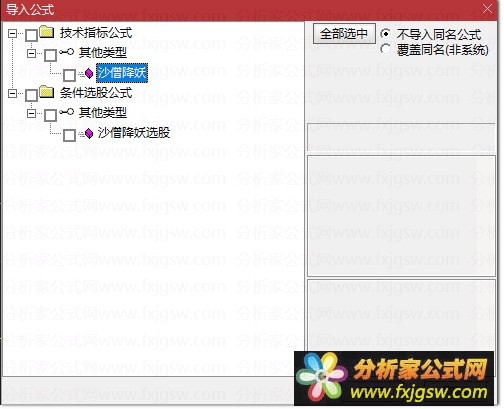
Task: Collapse the 技术指标公式 tree node
Action: [12, 33]
